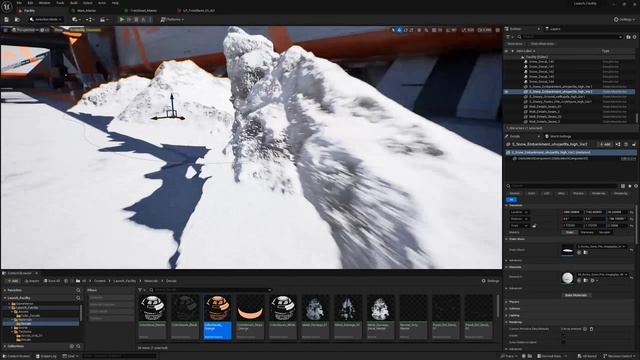640x360 pixels.
Task: Toggle the General filter pill in Details
Action: point(514,193)
